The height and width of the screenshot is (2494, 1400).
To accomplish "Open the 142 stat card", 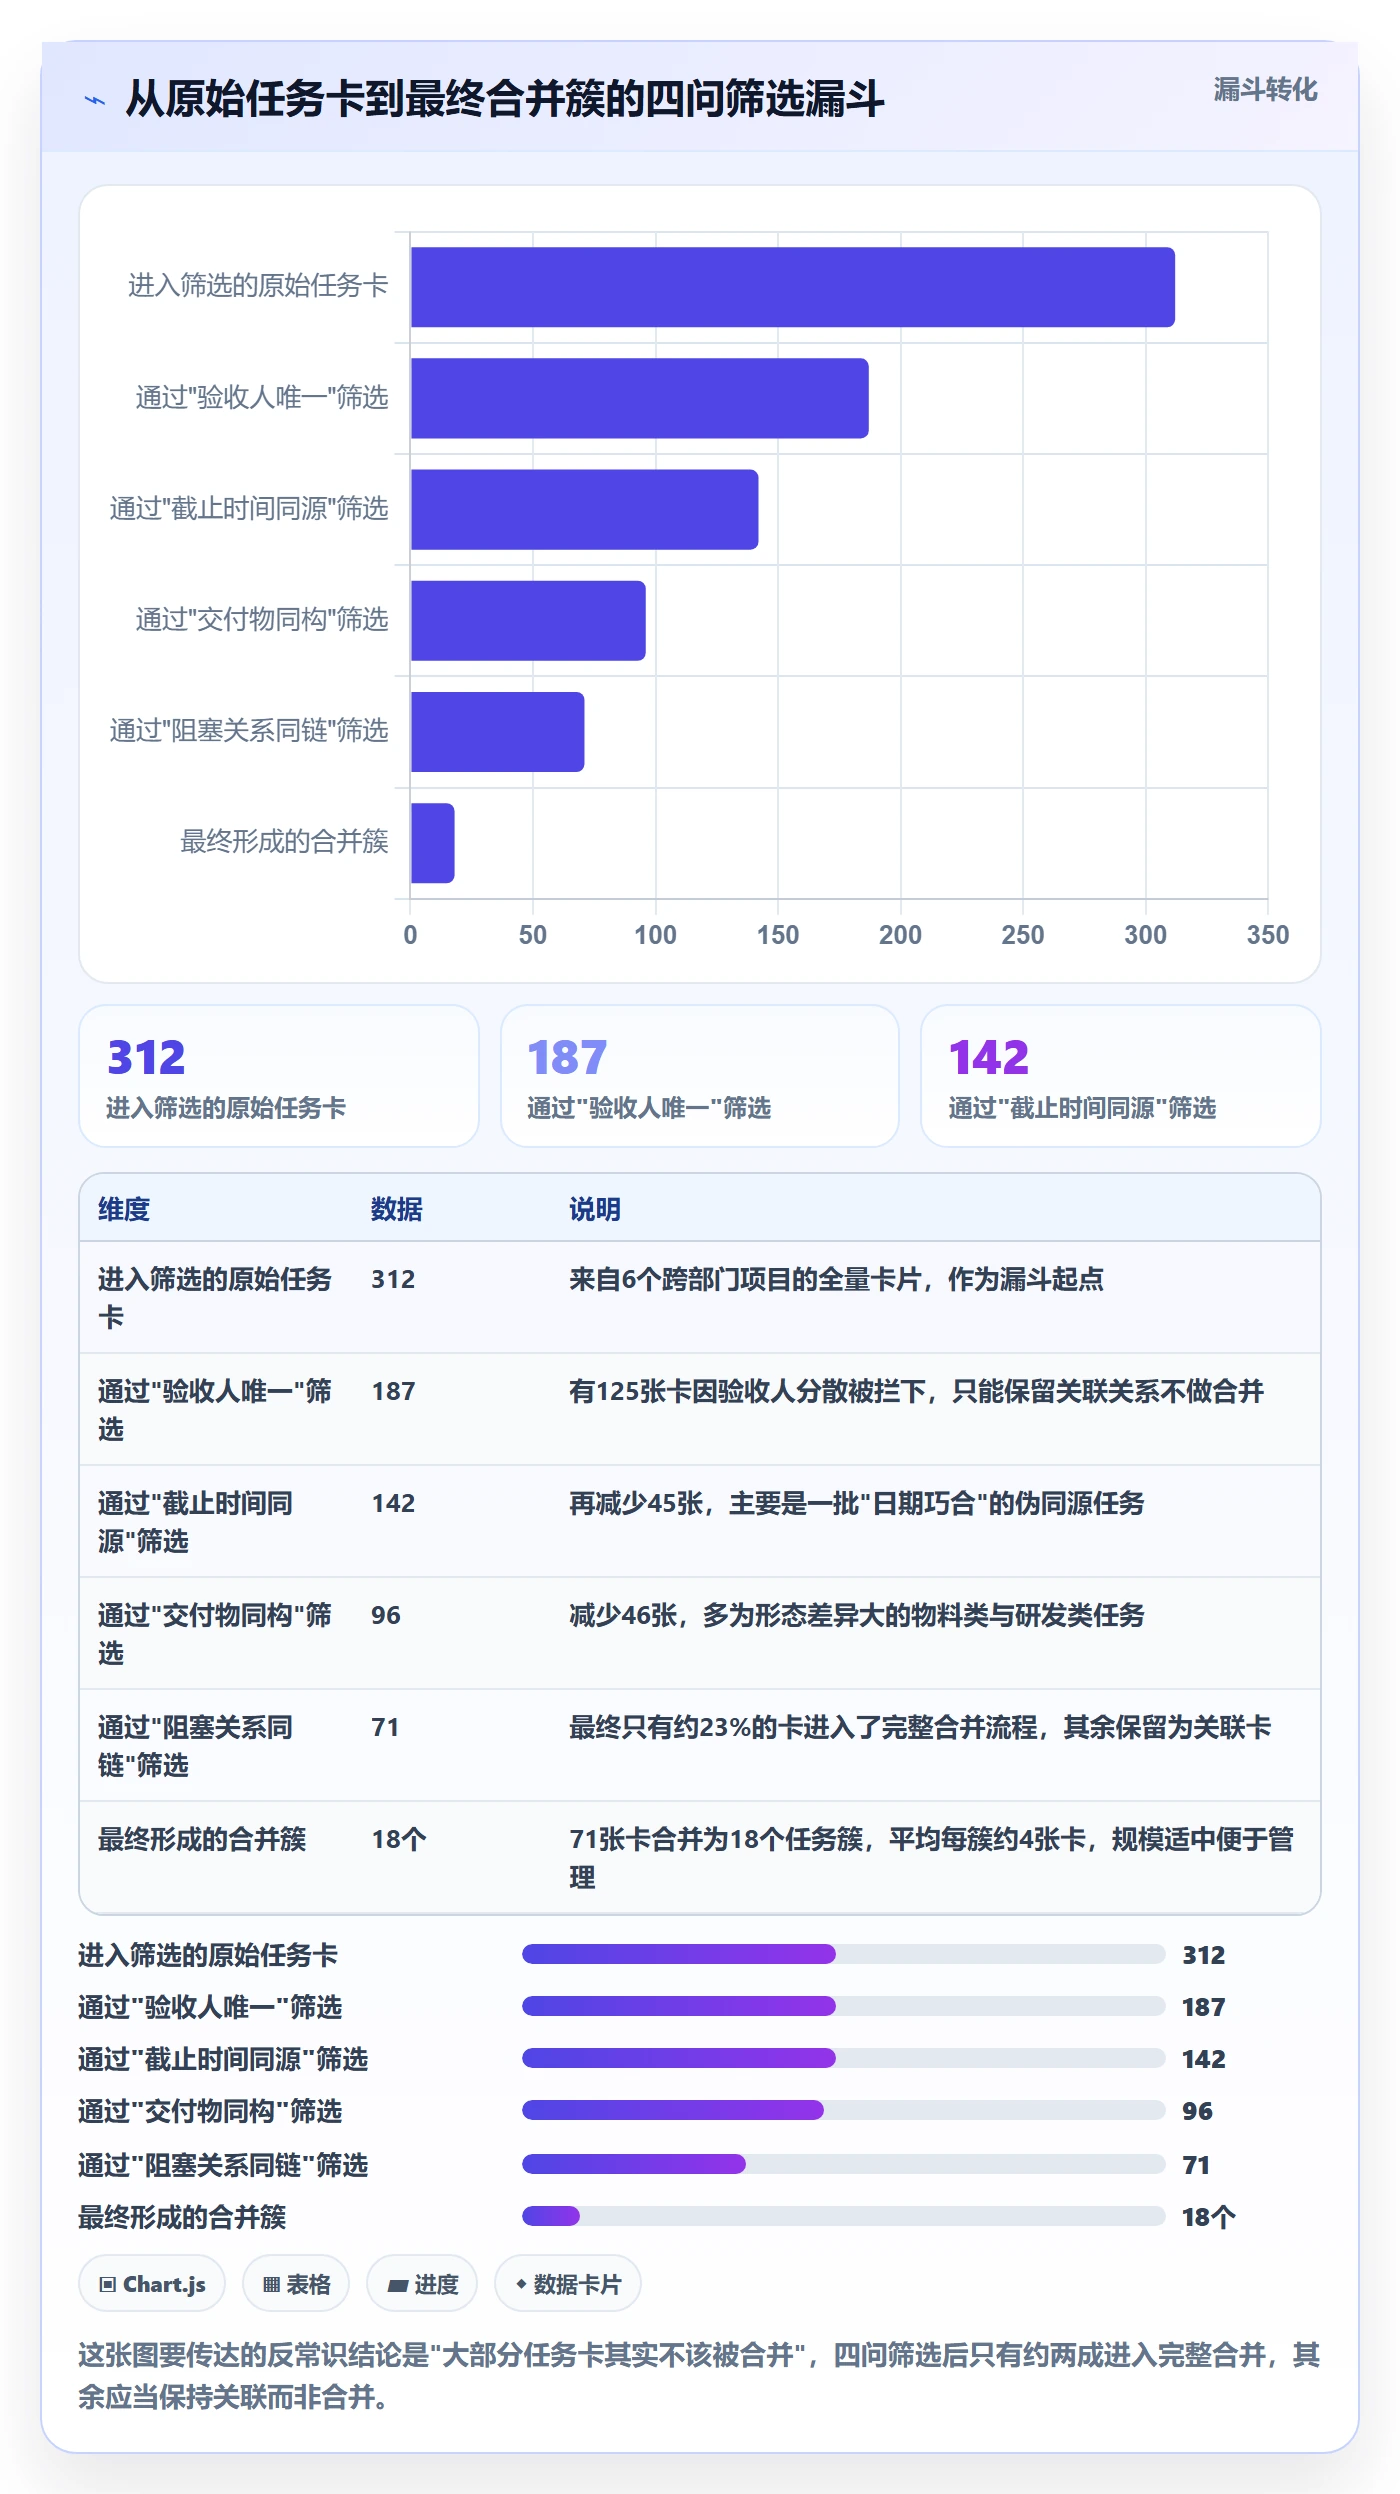I will 1121,1076.
